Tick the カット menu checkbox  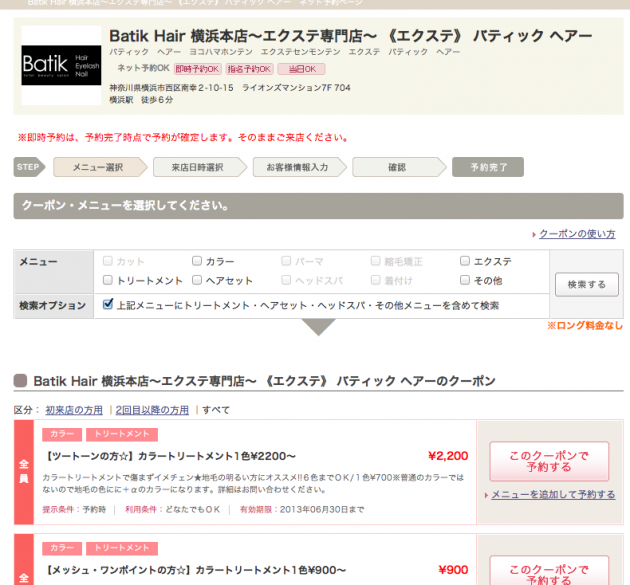click(x=107, y=261)
